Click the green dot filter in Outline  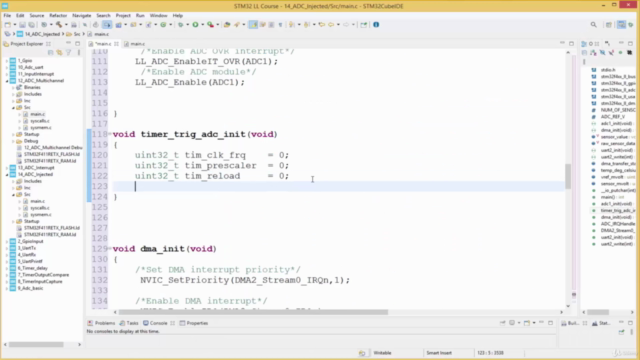[620, 53]
